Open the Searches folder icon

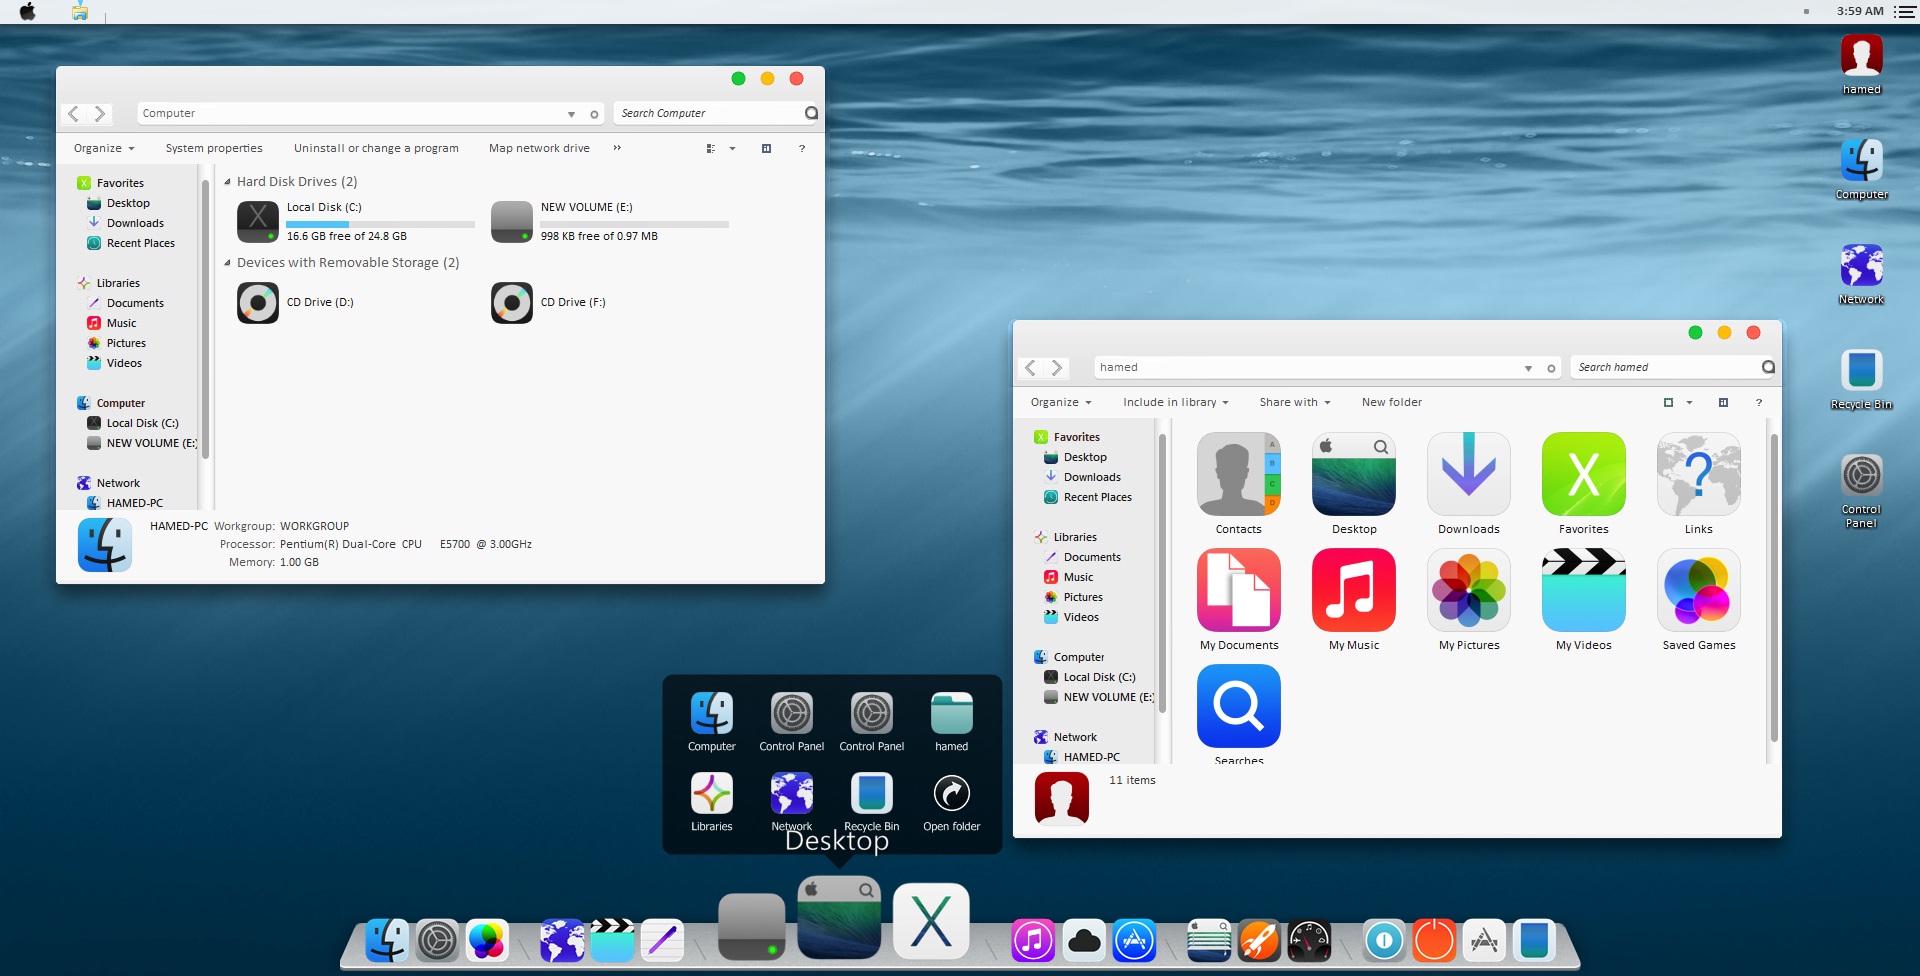(x=1238, y=706)
